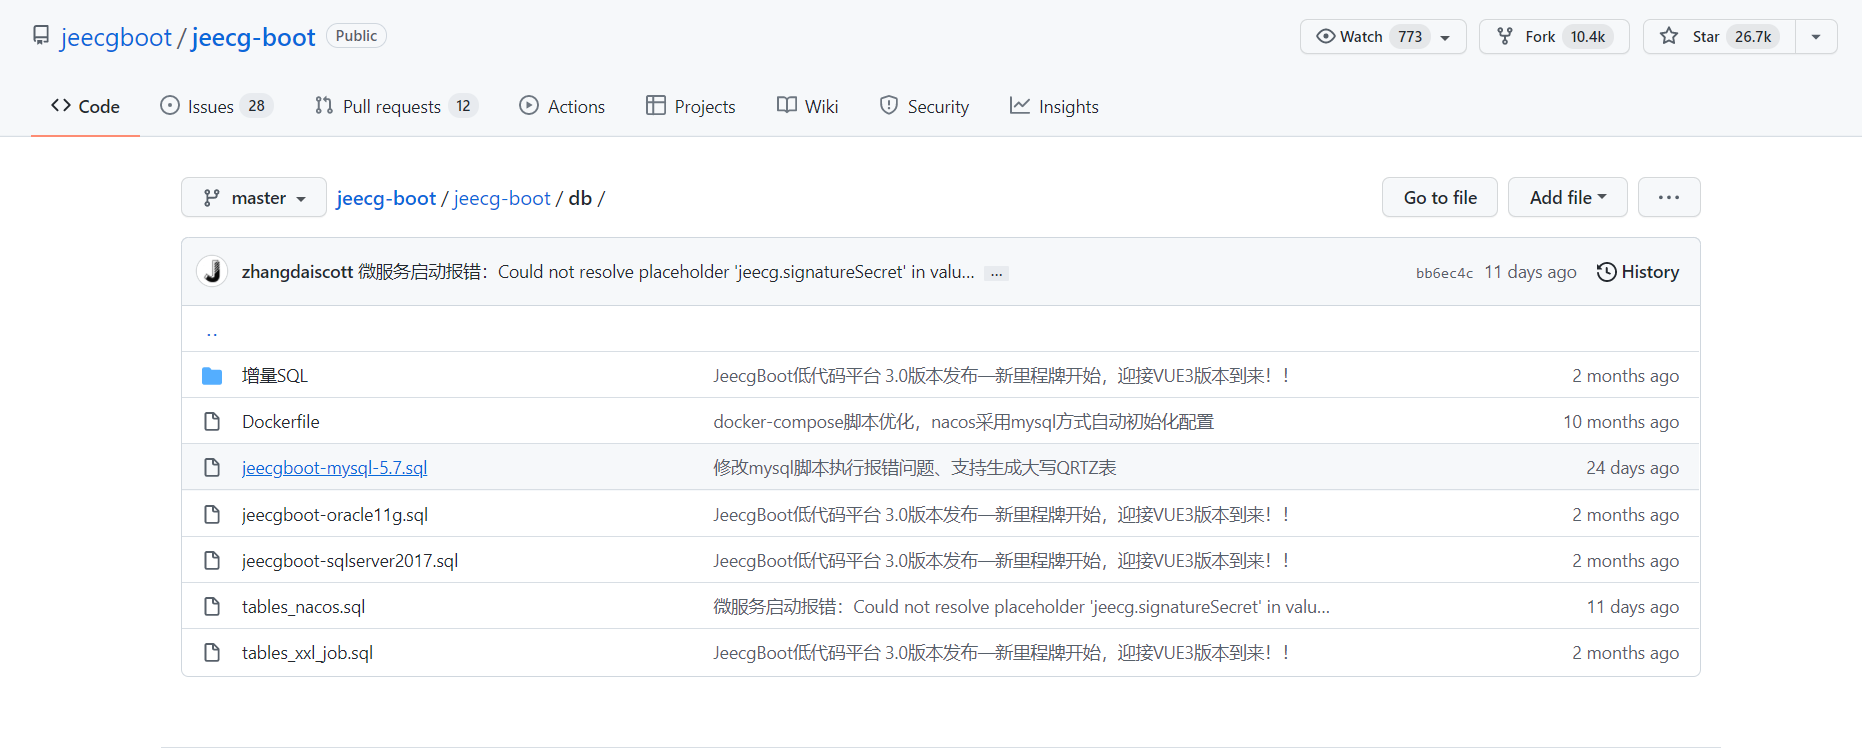Click the Public visibility badge
Image resolution: width=1862 pixels, height=756 pixels.
pos(356,36)
